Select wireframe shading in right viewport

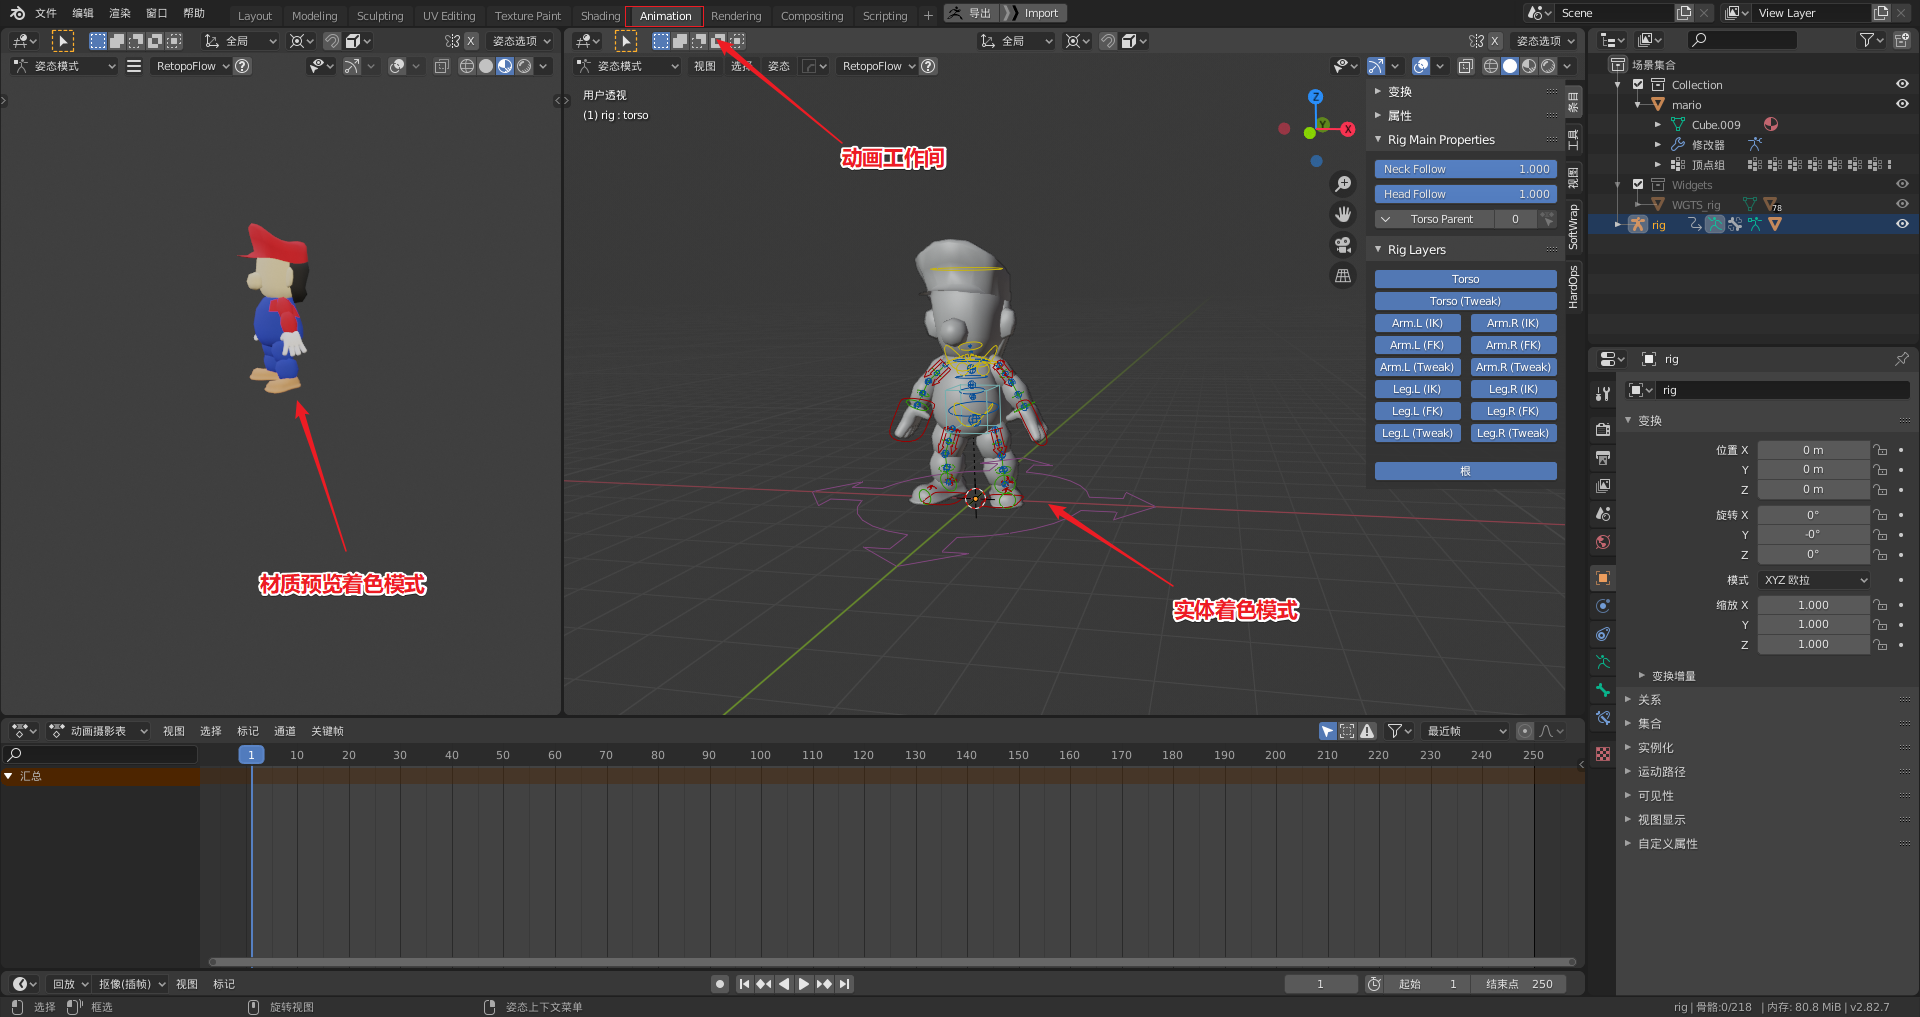(x=1491, y=66)
